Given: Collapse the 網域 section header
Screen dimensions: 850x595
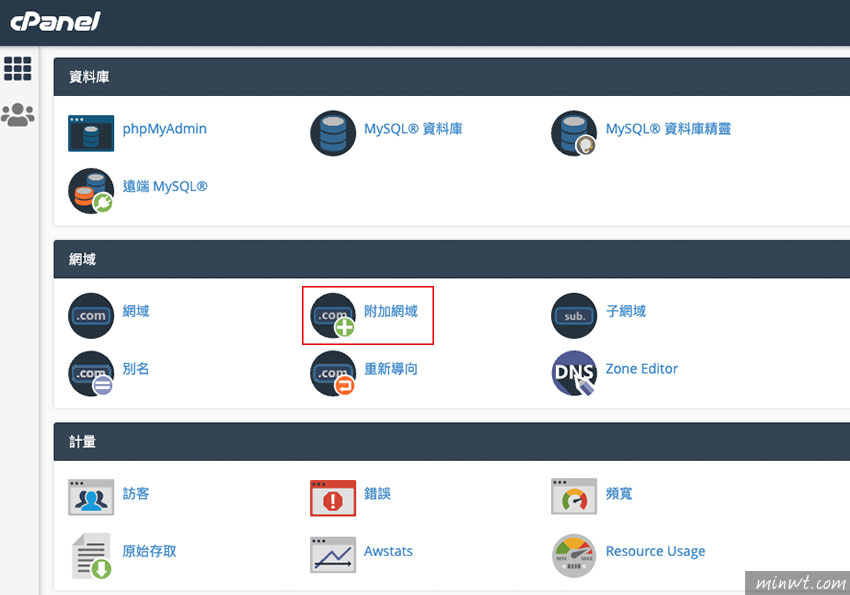Looking at the screenshot, I should (x=452, y=259).
